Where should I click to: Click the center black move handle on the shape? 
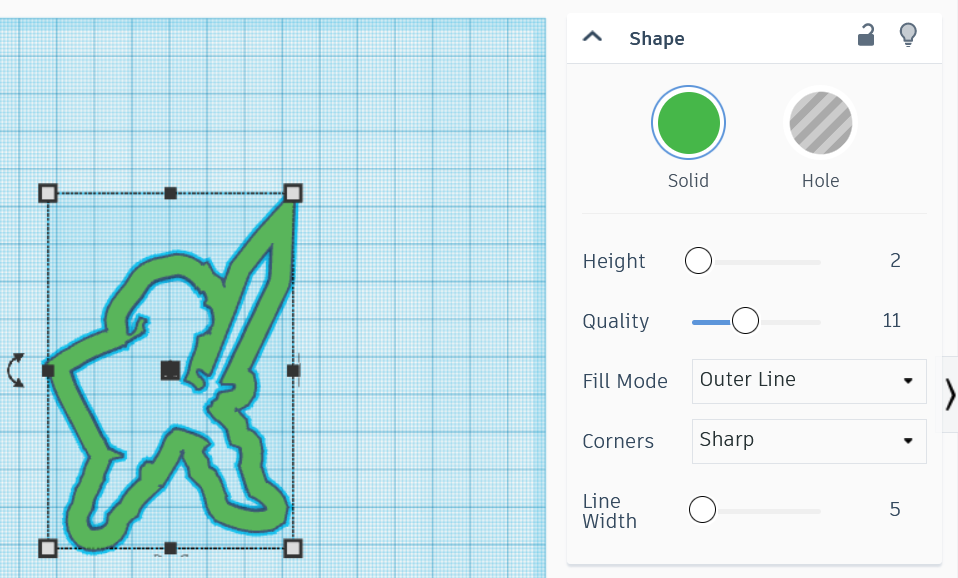[170, 370]
